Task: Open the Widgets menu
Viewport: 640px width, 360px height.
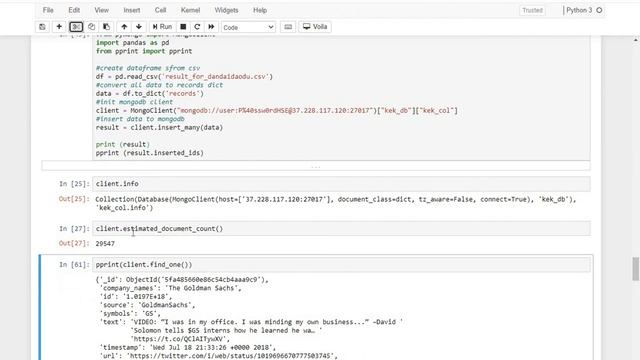Action: (x=226, y=10)
